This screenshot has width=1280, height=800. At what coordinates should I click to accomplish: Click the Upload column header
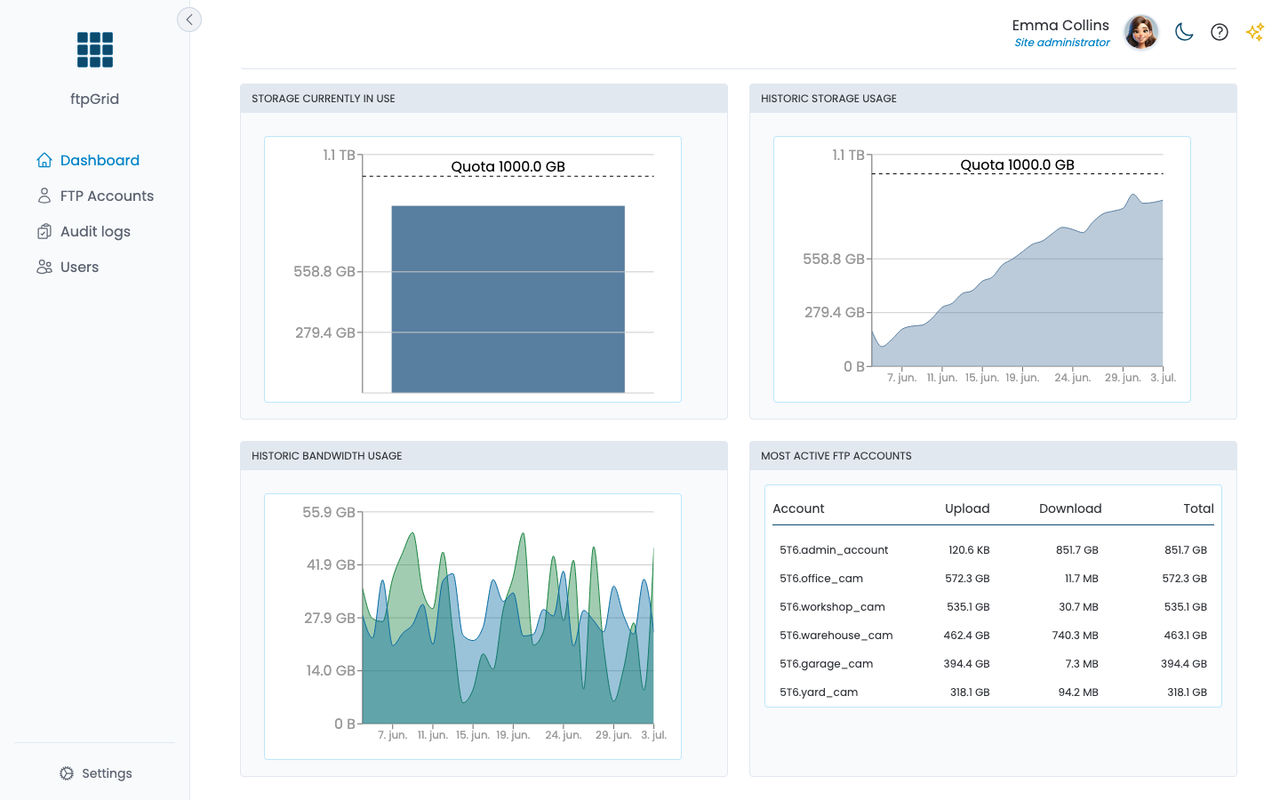967,508
